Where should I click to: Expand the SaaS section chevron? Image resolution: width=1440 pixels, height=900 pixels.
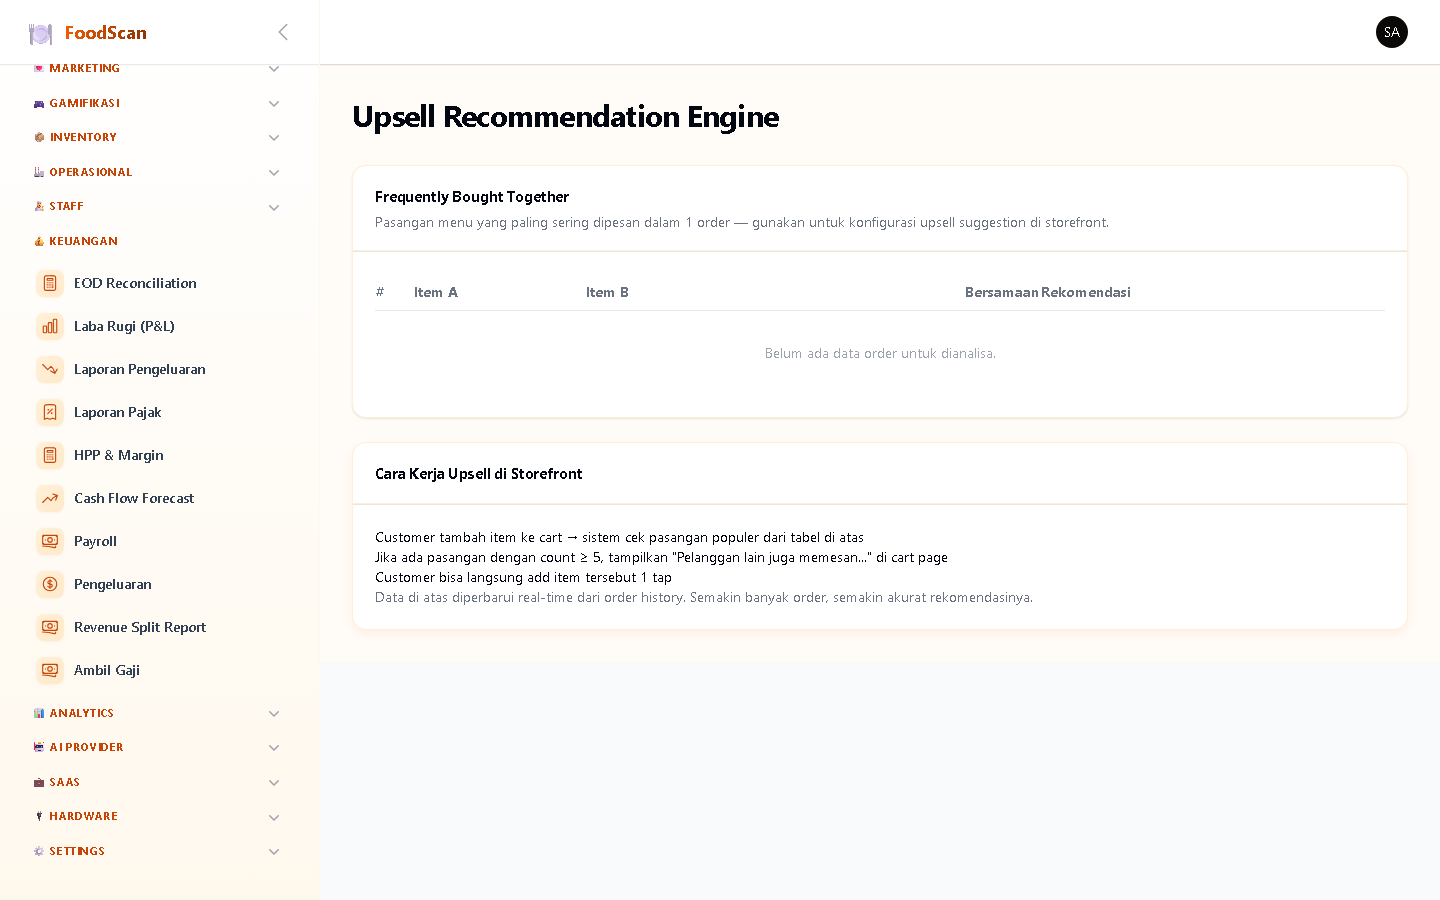(274, 783)
